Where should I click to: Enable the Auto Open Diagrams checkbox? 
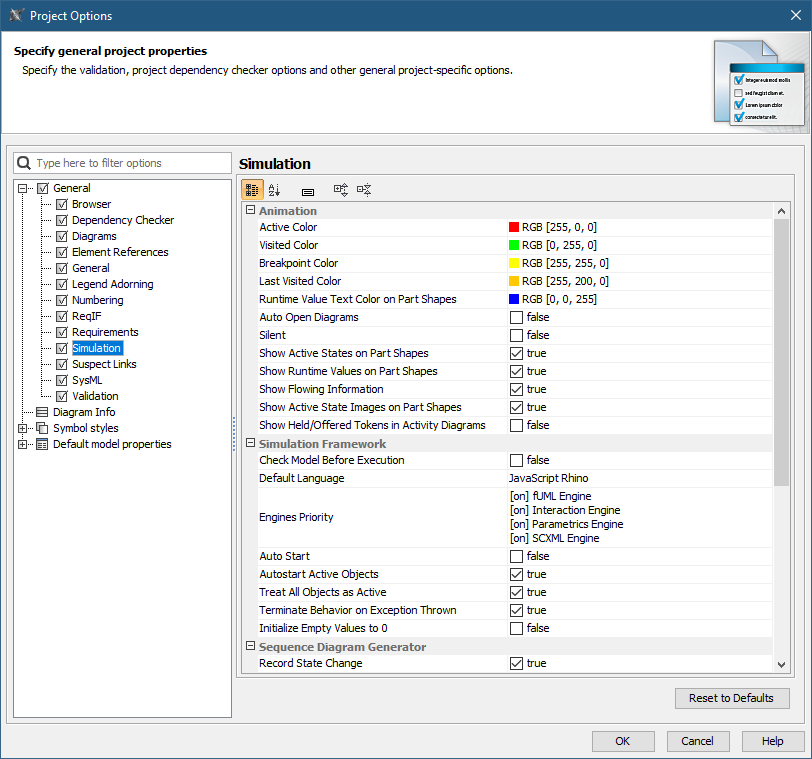click(516, 317)
